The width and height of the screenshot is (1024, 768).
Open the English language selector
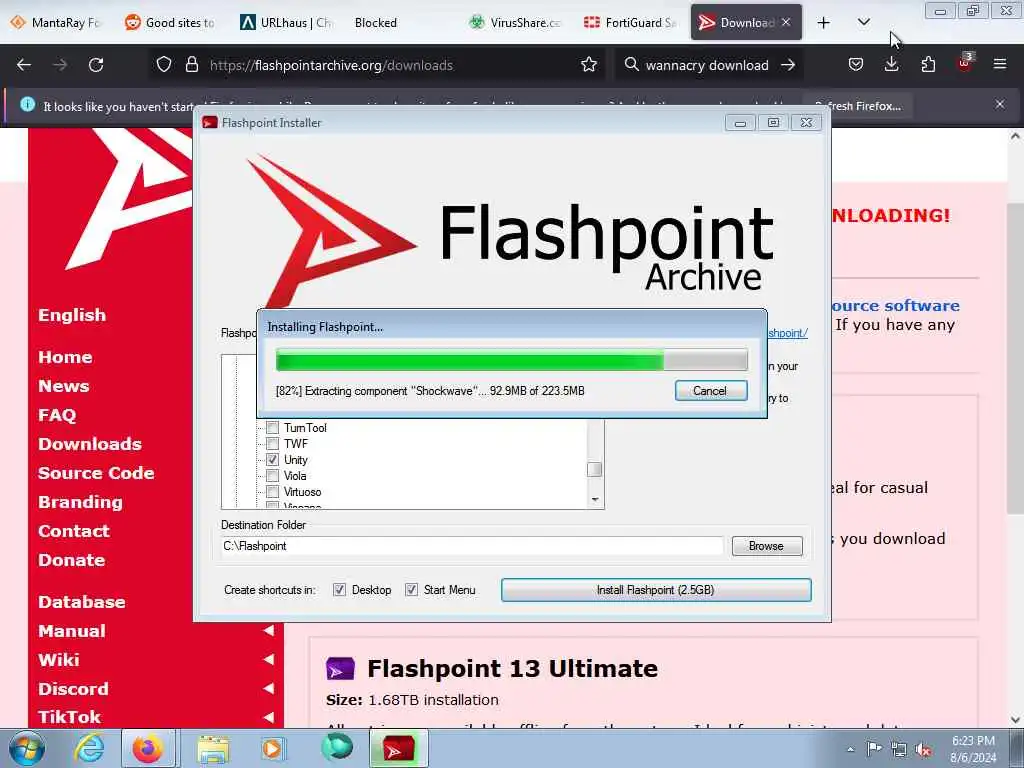click(72, 315)
